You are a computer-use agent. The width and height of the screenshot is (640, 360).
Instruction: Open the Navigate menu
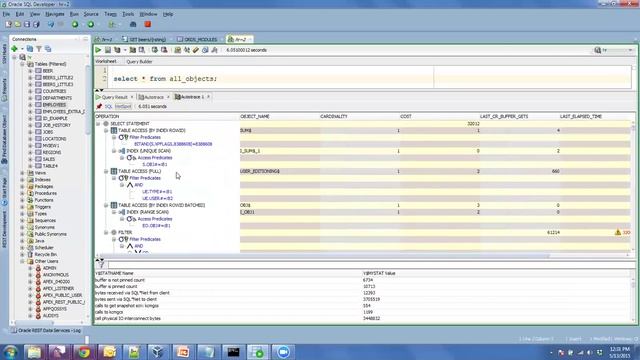click(x=55, y=14)
